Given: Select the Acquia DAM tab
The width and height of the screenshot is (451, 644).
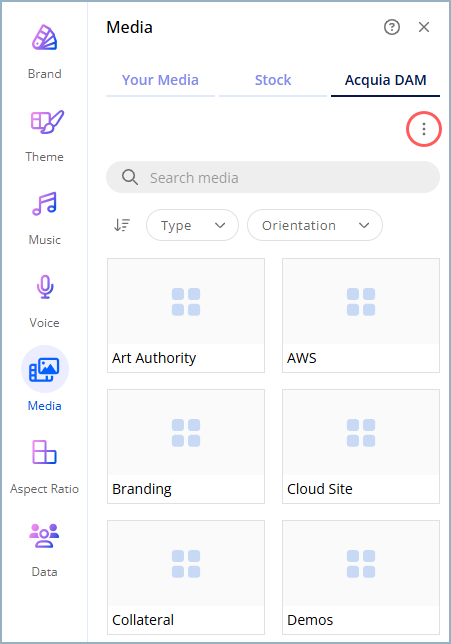Looking at the screenshot, I should (x=385, y=80).
